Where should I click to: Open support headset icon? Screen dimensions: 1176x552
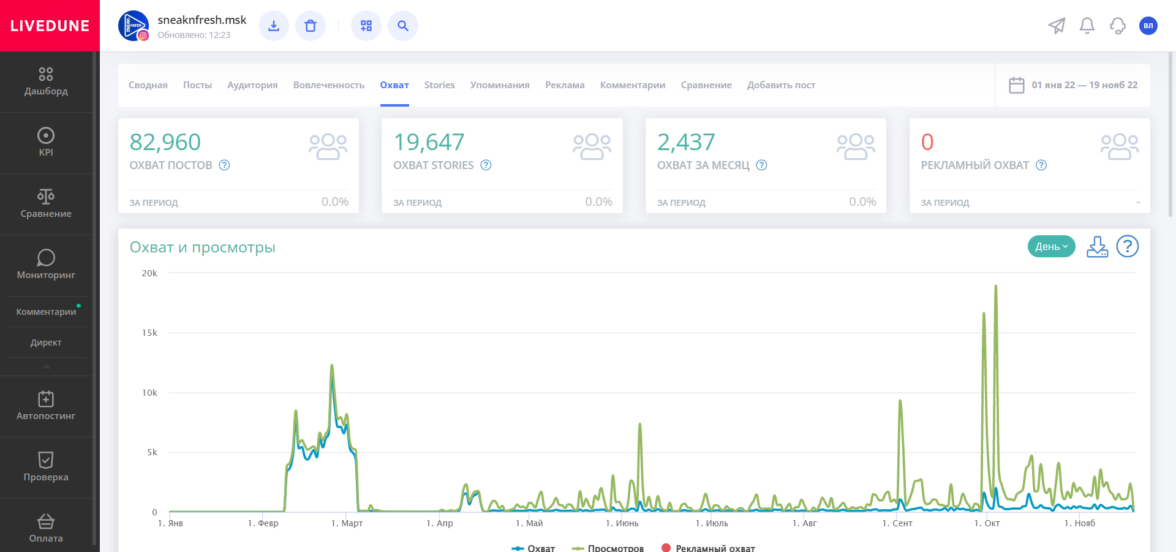(x=1118, y=26)
